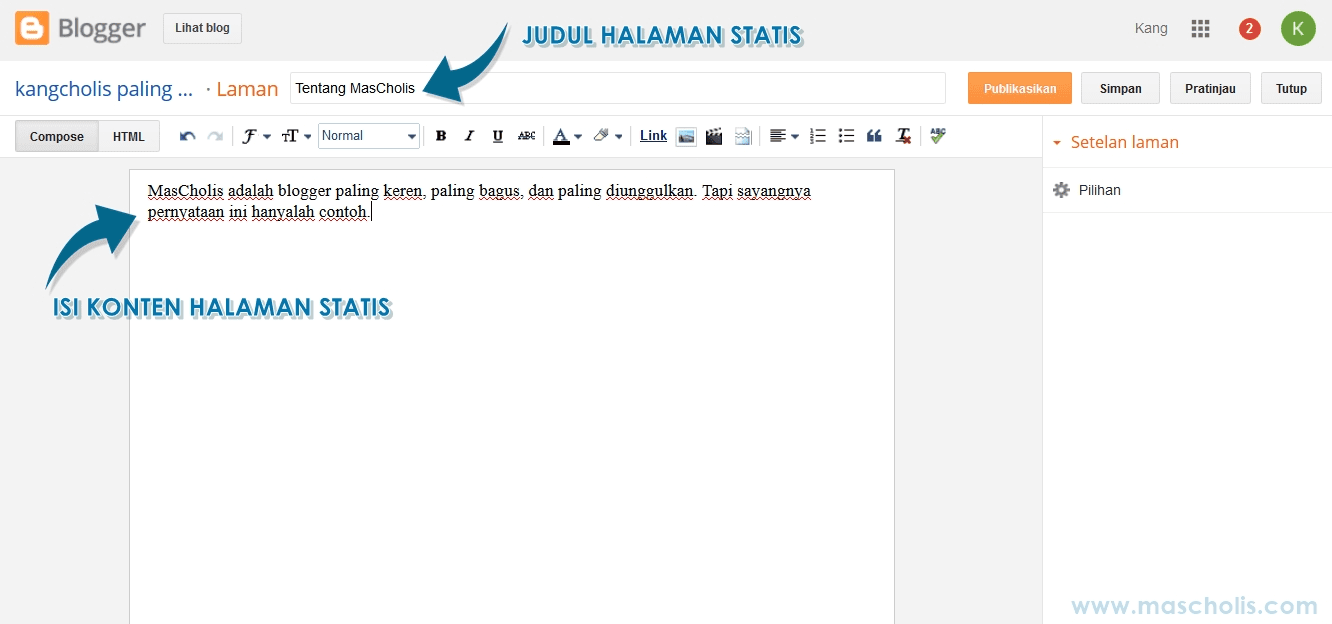The image size is (1332, 624).
Task: Open the Pilihan settings gear
Action: (1061, 189)
